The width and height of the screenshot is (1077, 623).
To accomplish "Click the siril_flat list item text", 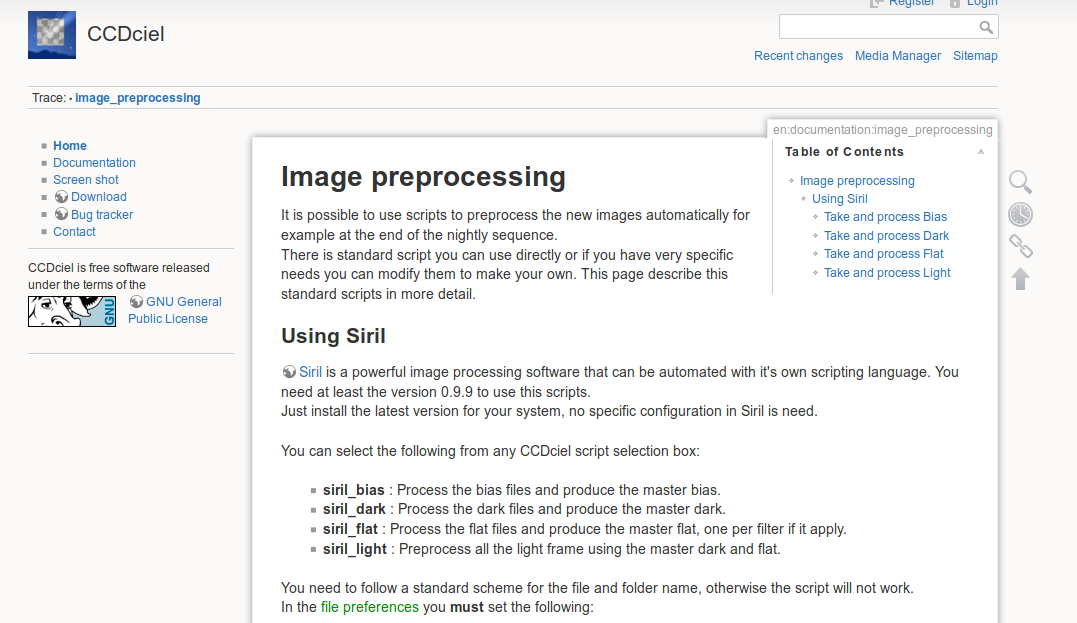I will tap(585, 529).
